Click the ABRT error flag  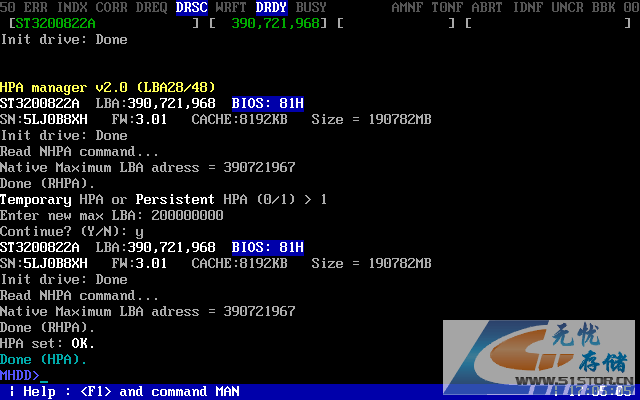487,7
